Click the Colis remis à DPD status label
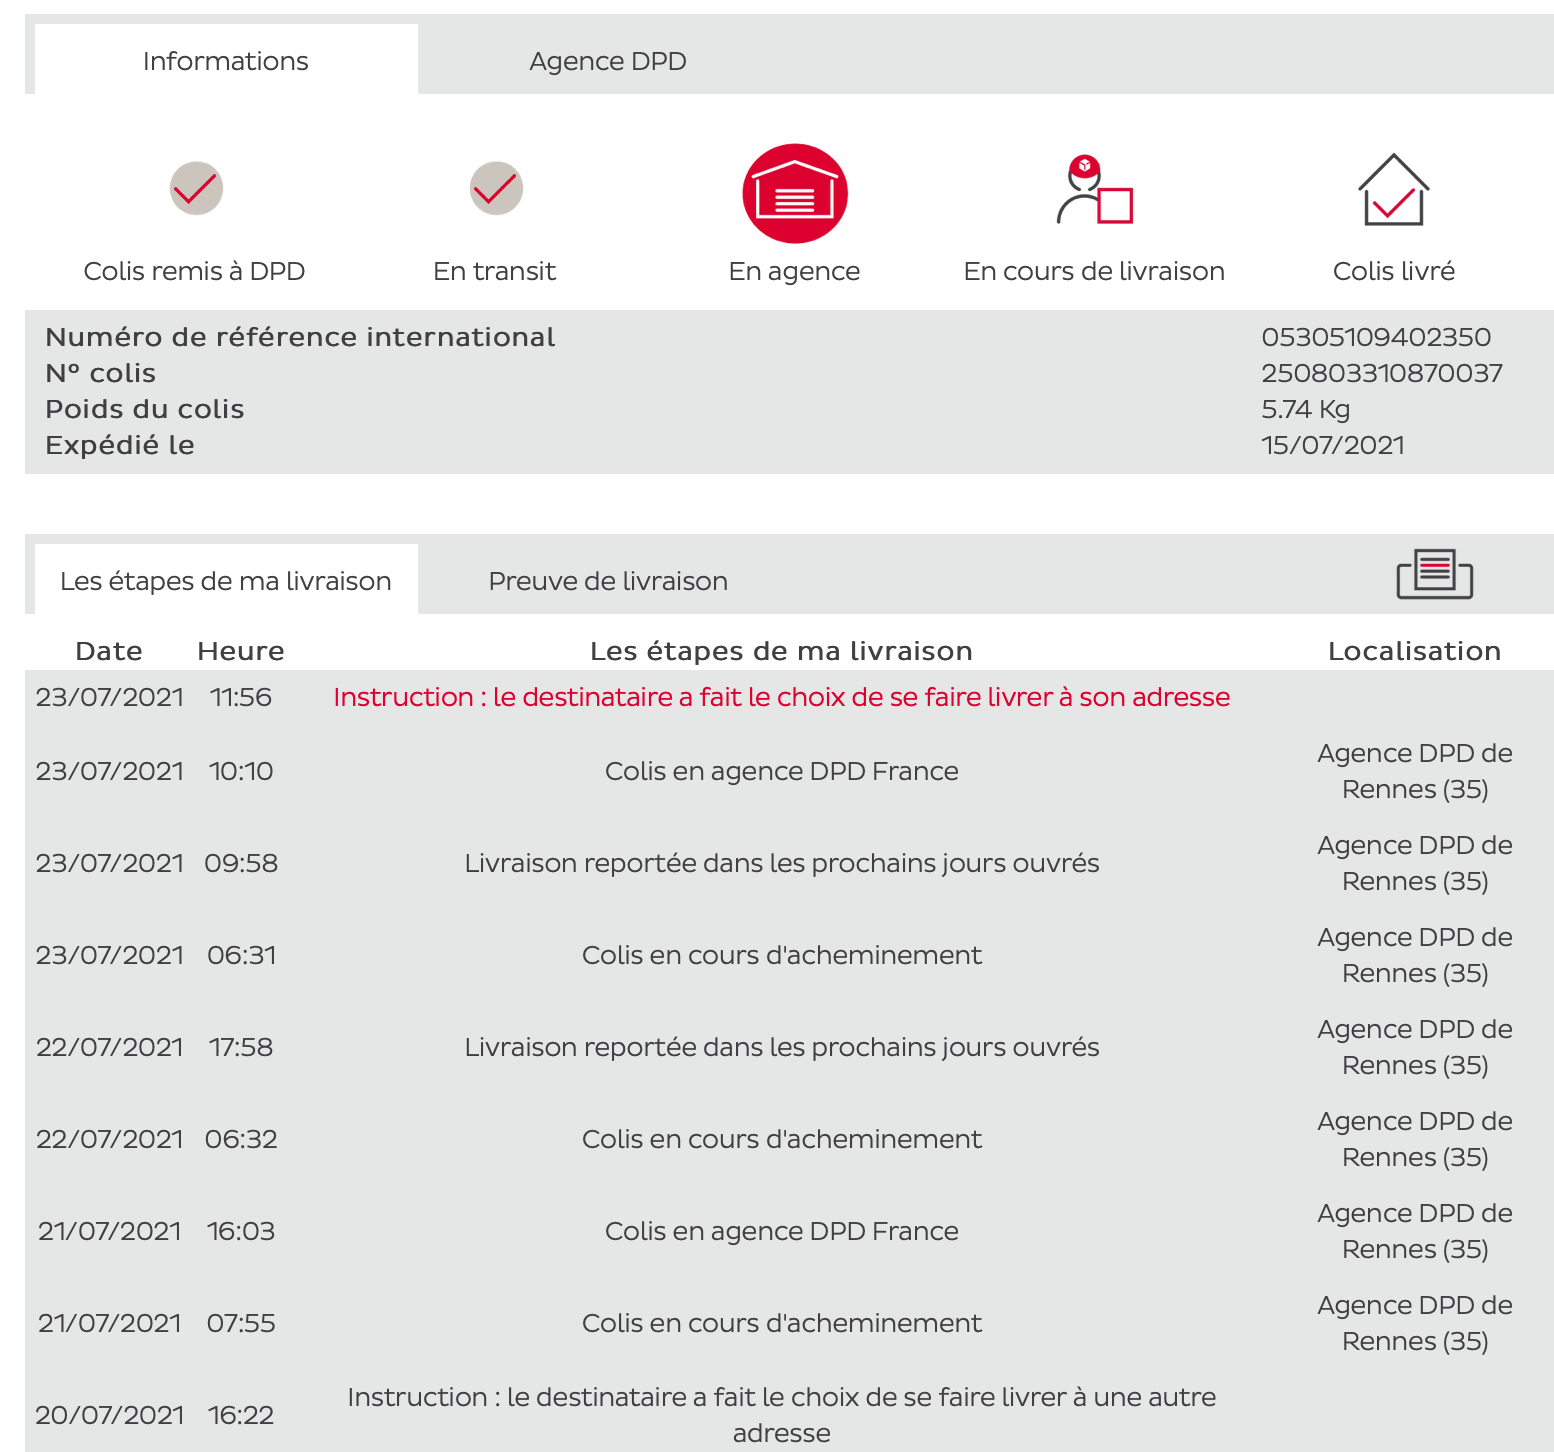 point(195,271)
